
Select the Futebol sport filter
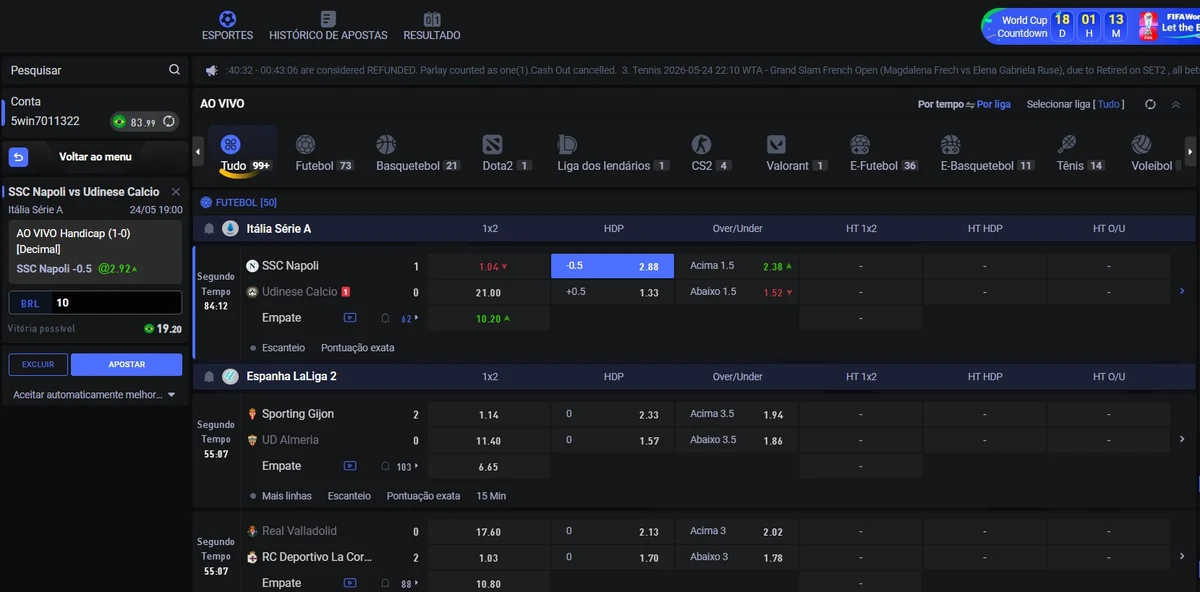coord(325,153)
